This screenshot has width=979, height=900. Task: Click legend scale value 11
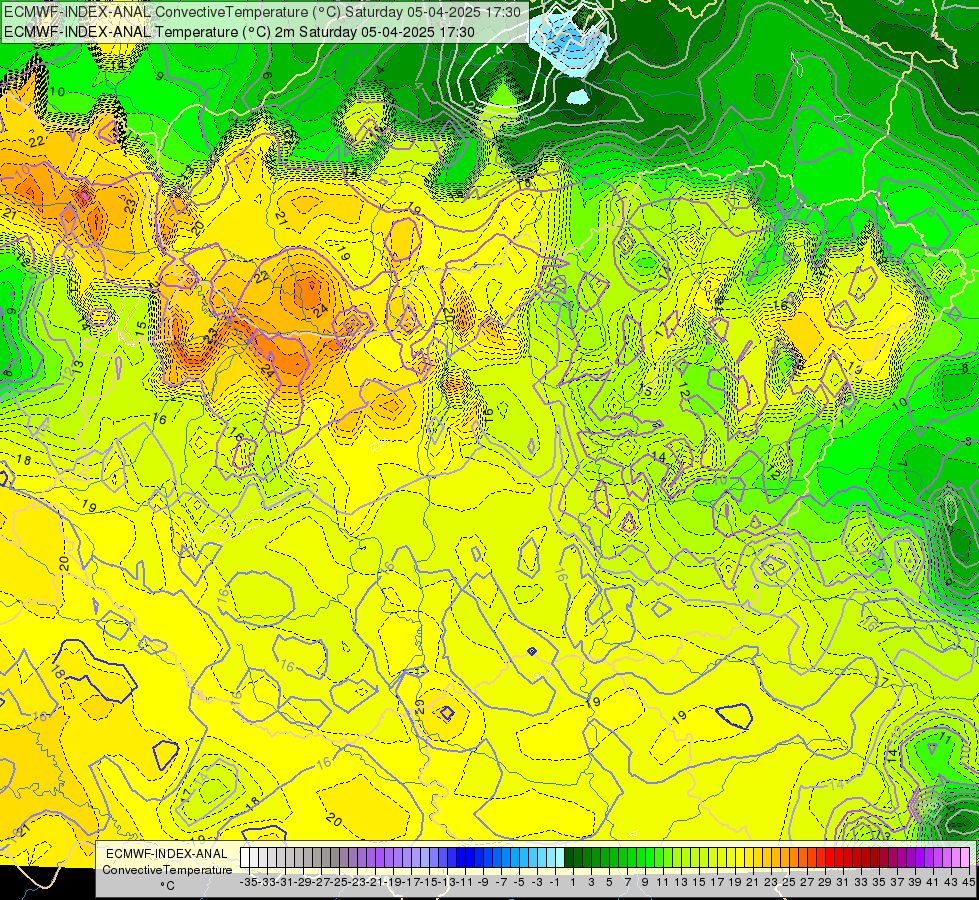pyautogui.click(x=662, y=882)
